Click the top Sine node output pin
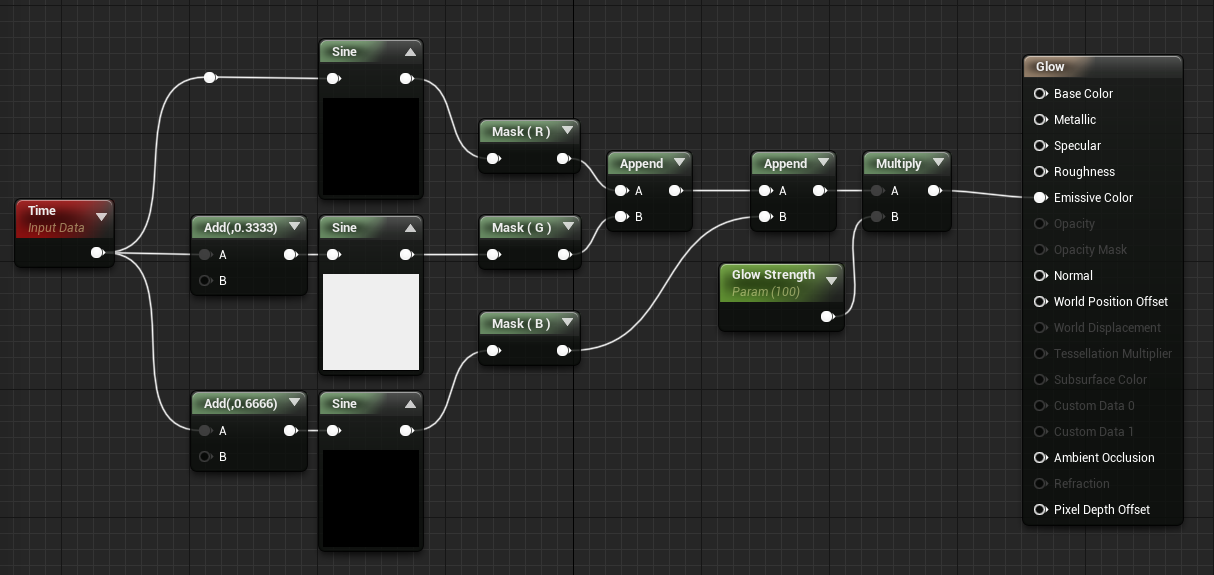The image size is (1214, 575). [406, 78]
